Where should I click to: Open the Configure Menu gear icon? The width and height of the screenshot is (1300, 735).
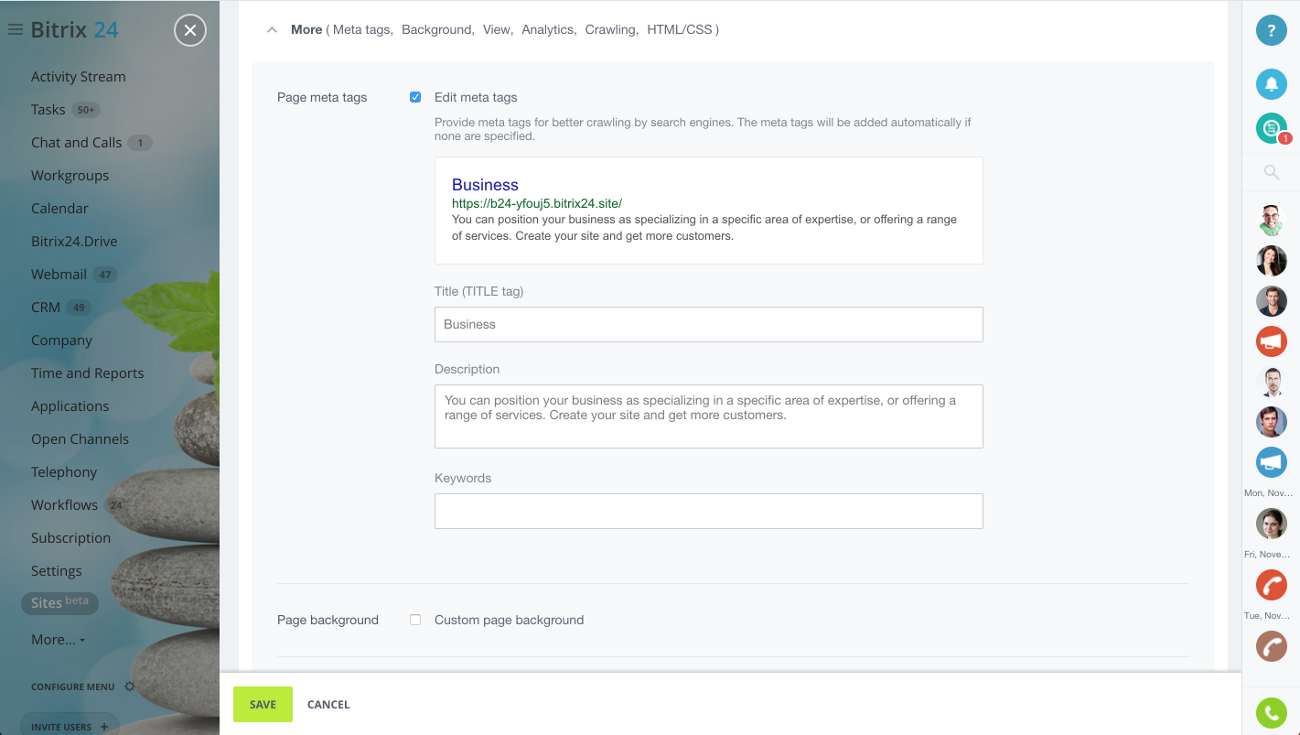click(129, 687)
